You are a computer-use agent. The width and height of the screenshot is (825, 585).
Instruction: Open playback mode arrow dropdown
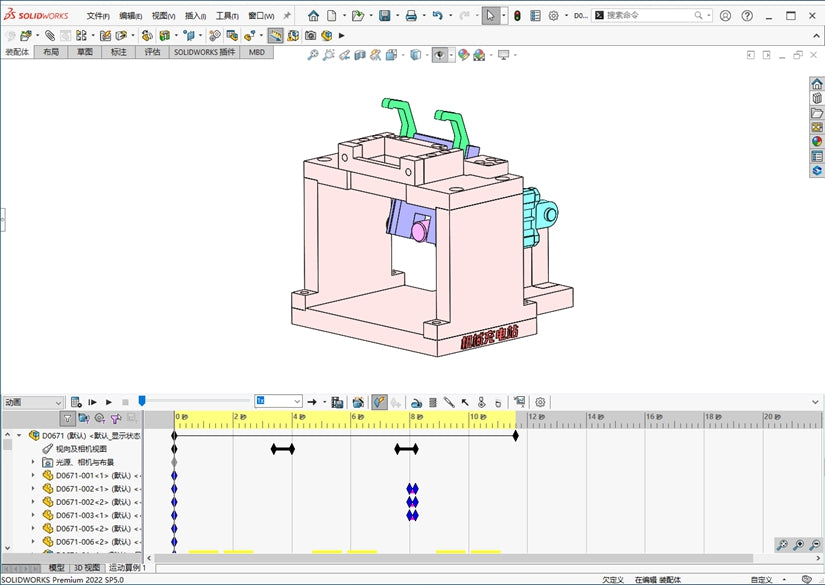point(325,402)
